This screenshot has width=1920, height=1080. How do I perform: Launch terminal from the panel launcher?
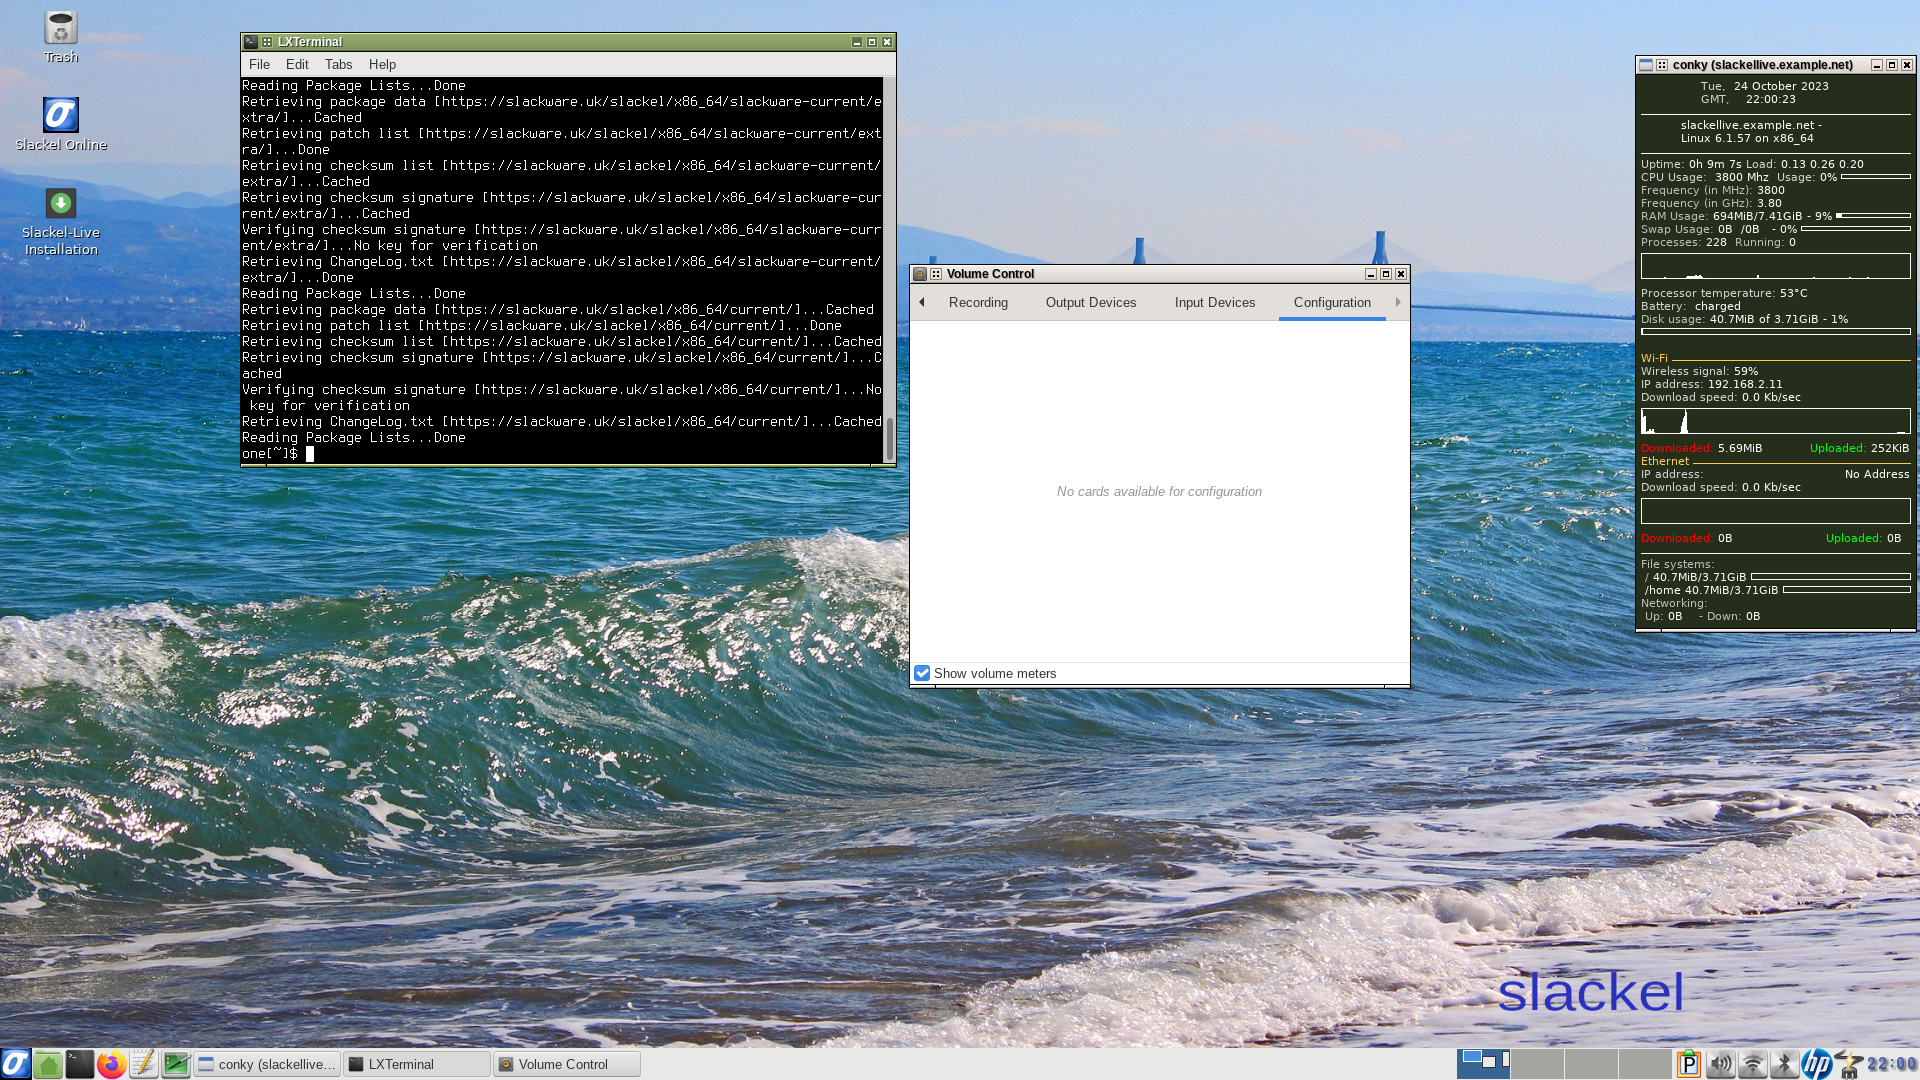click(80, 1064)
